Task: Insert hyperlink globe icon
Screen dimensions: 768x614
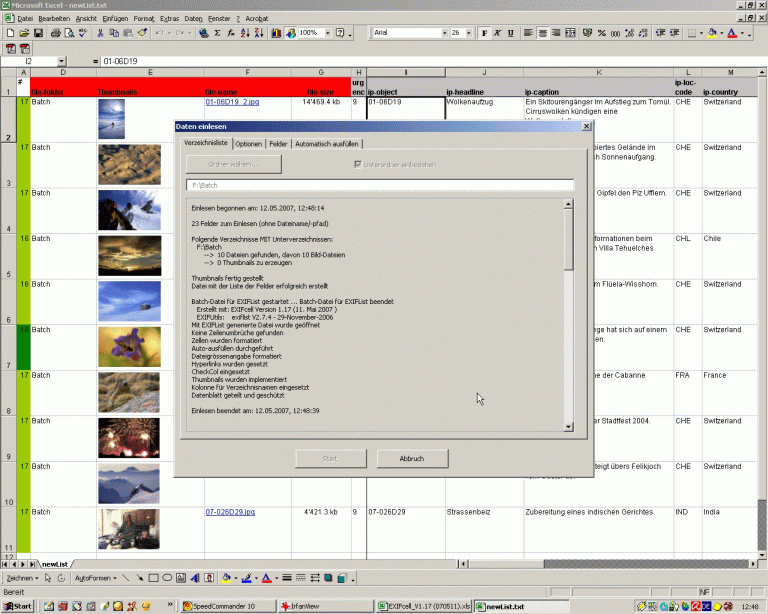Action: 203,33
